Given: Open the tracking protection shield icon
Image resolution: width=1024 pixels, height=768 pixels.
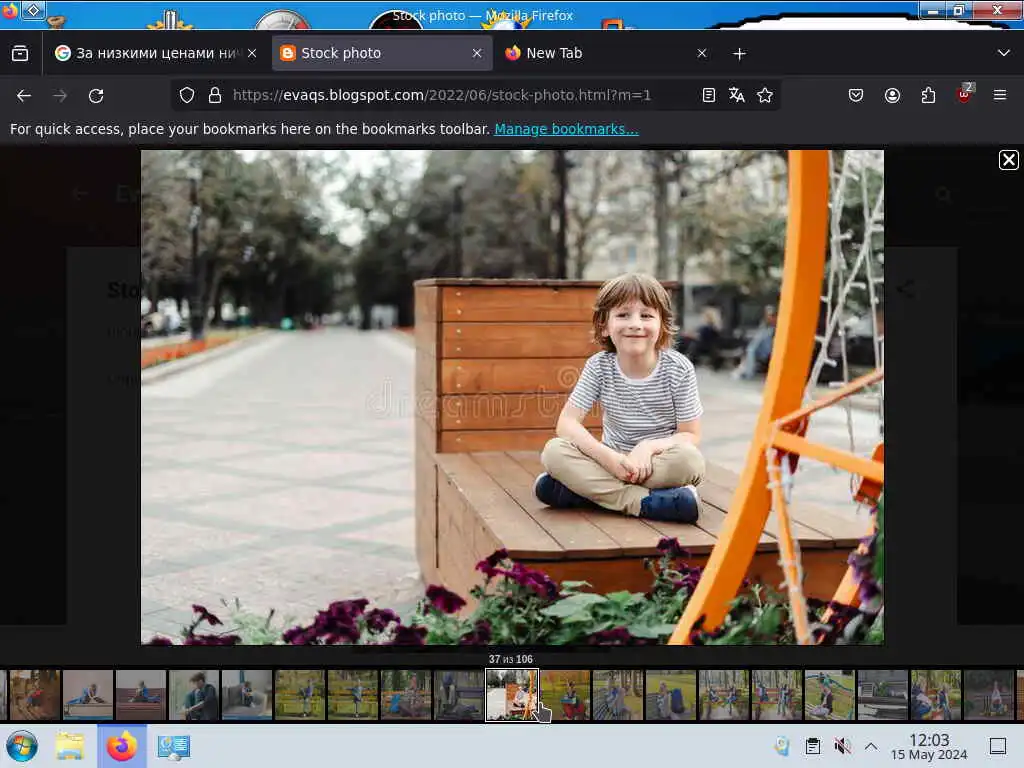Looking at the screenshot, I should 187,95.
